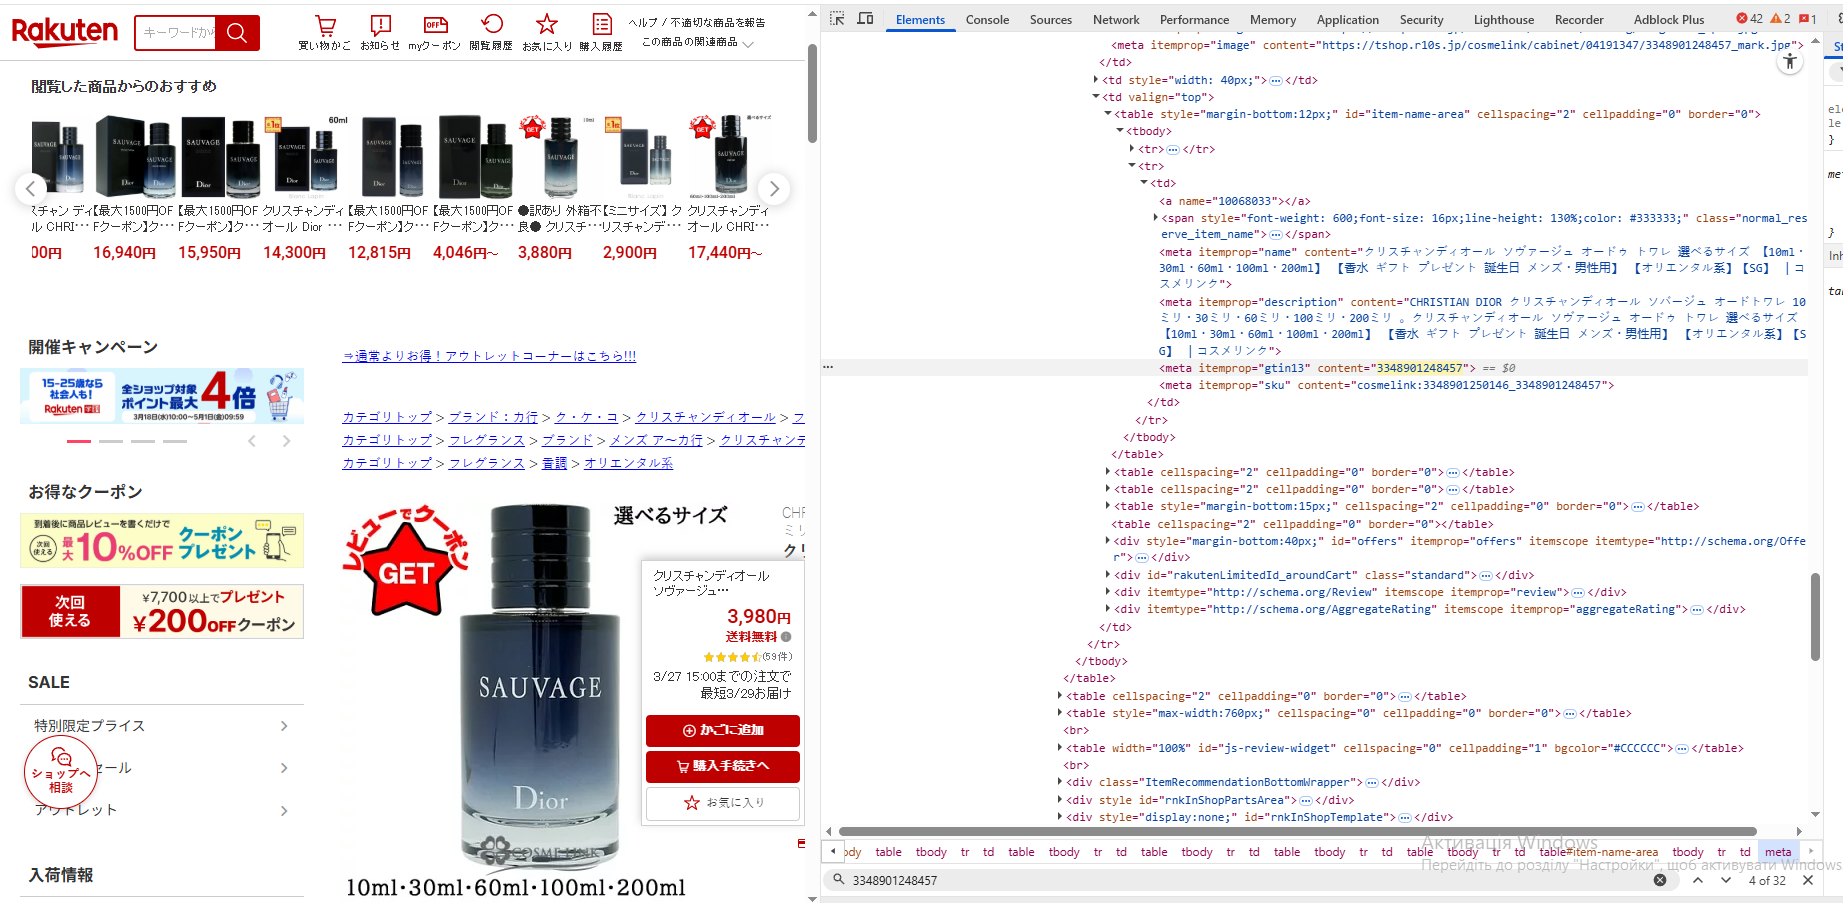The image size is (1843, 903).
Task: Open the 1 issue indicator in DevTools
Action: point(1808,19)
